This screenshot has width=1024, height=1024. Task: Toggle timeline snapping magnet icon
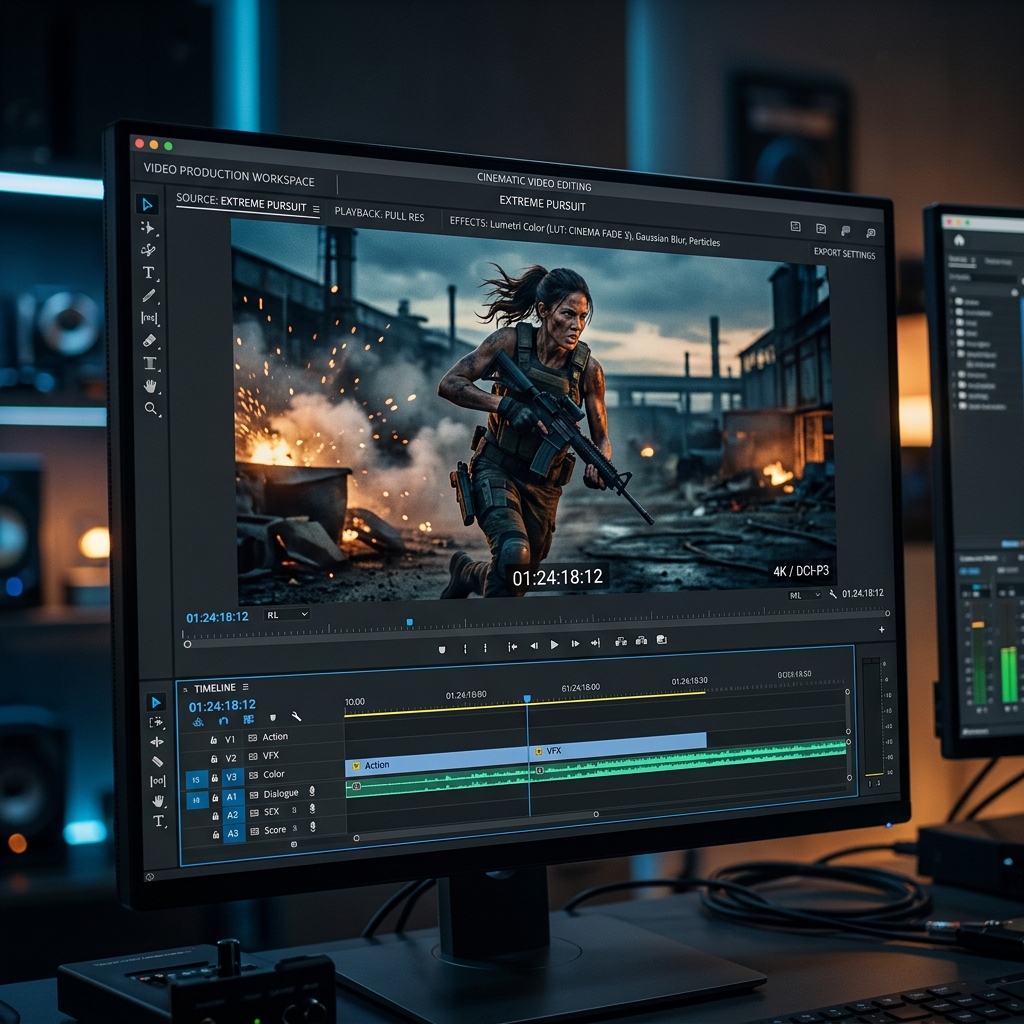tap(223, 720)
